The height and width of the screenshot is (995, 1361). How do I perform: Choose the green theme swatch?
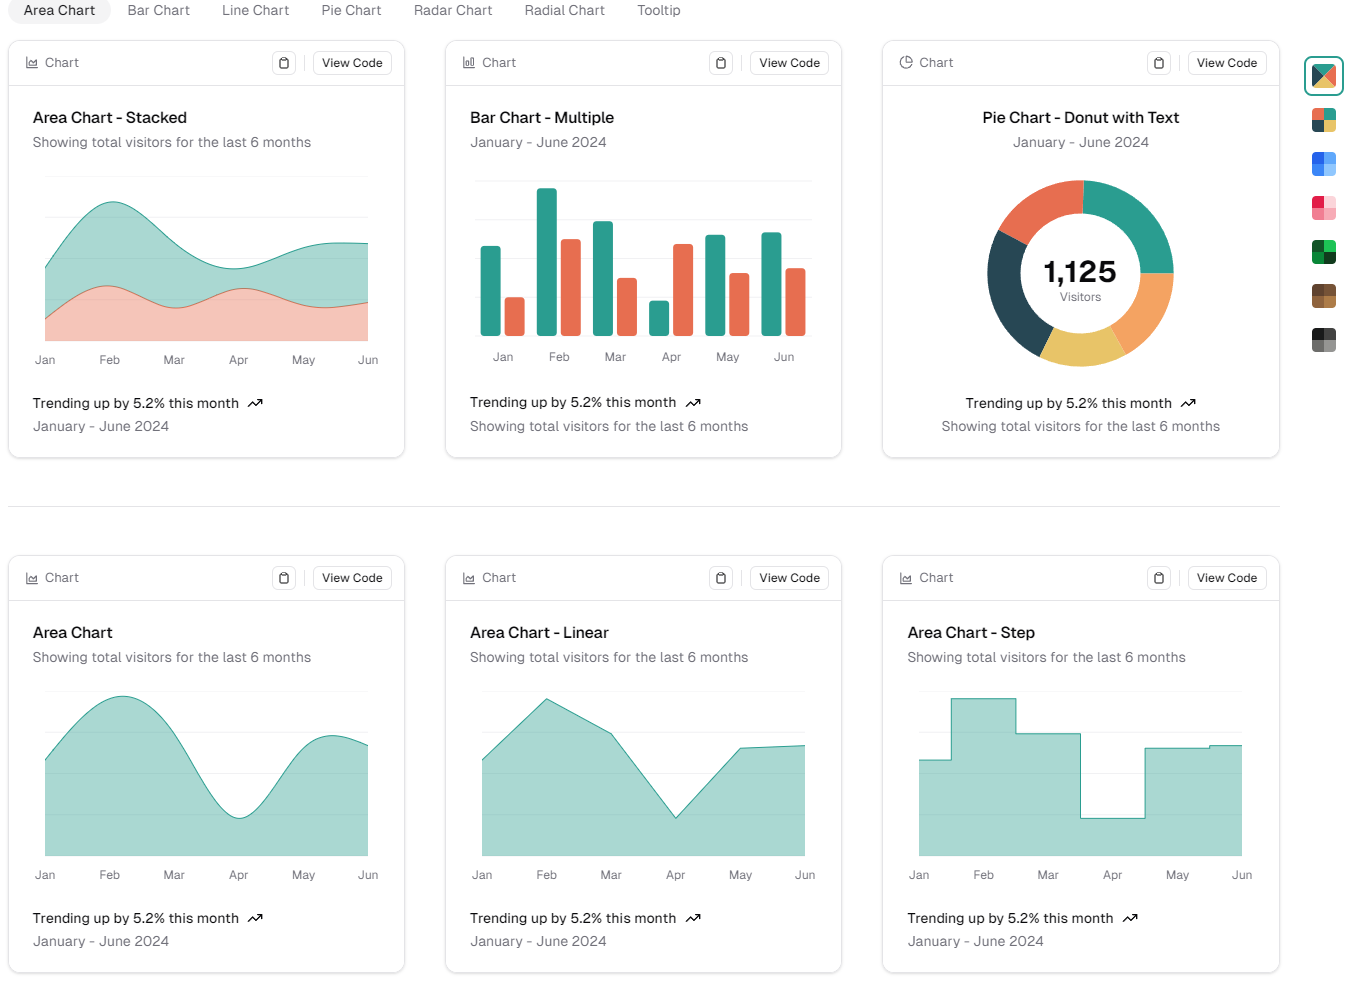pyautogui.click(x=1324, y=252)
